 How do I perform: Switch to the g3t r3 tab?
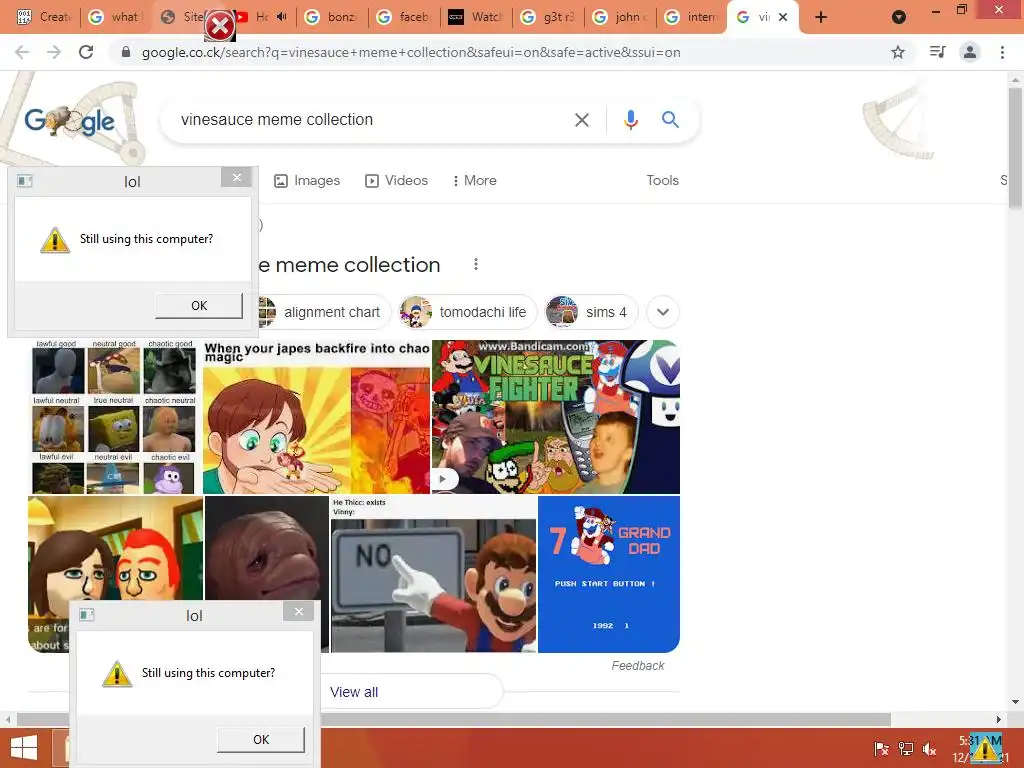pos(547,17)
